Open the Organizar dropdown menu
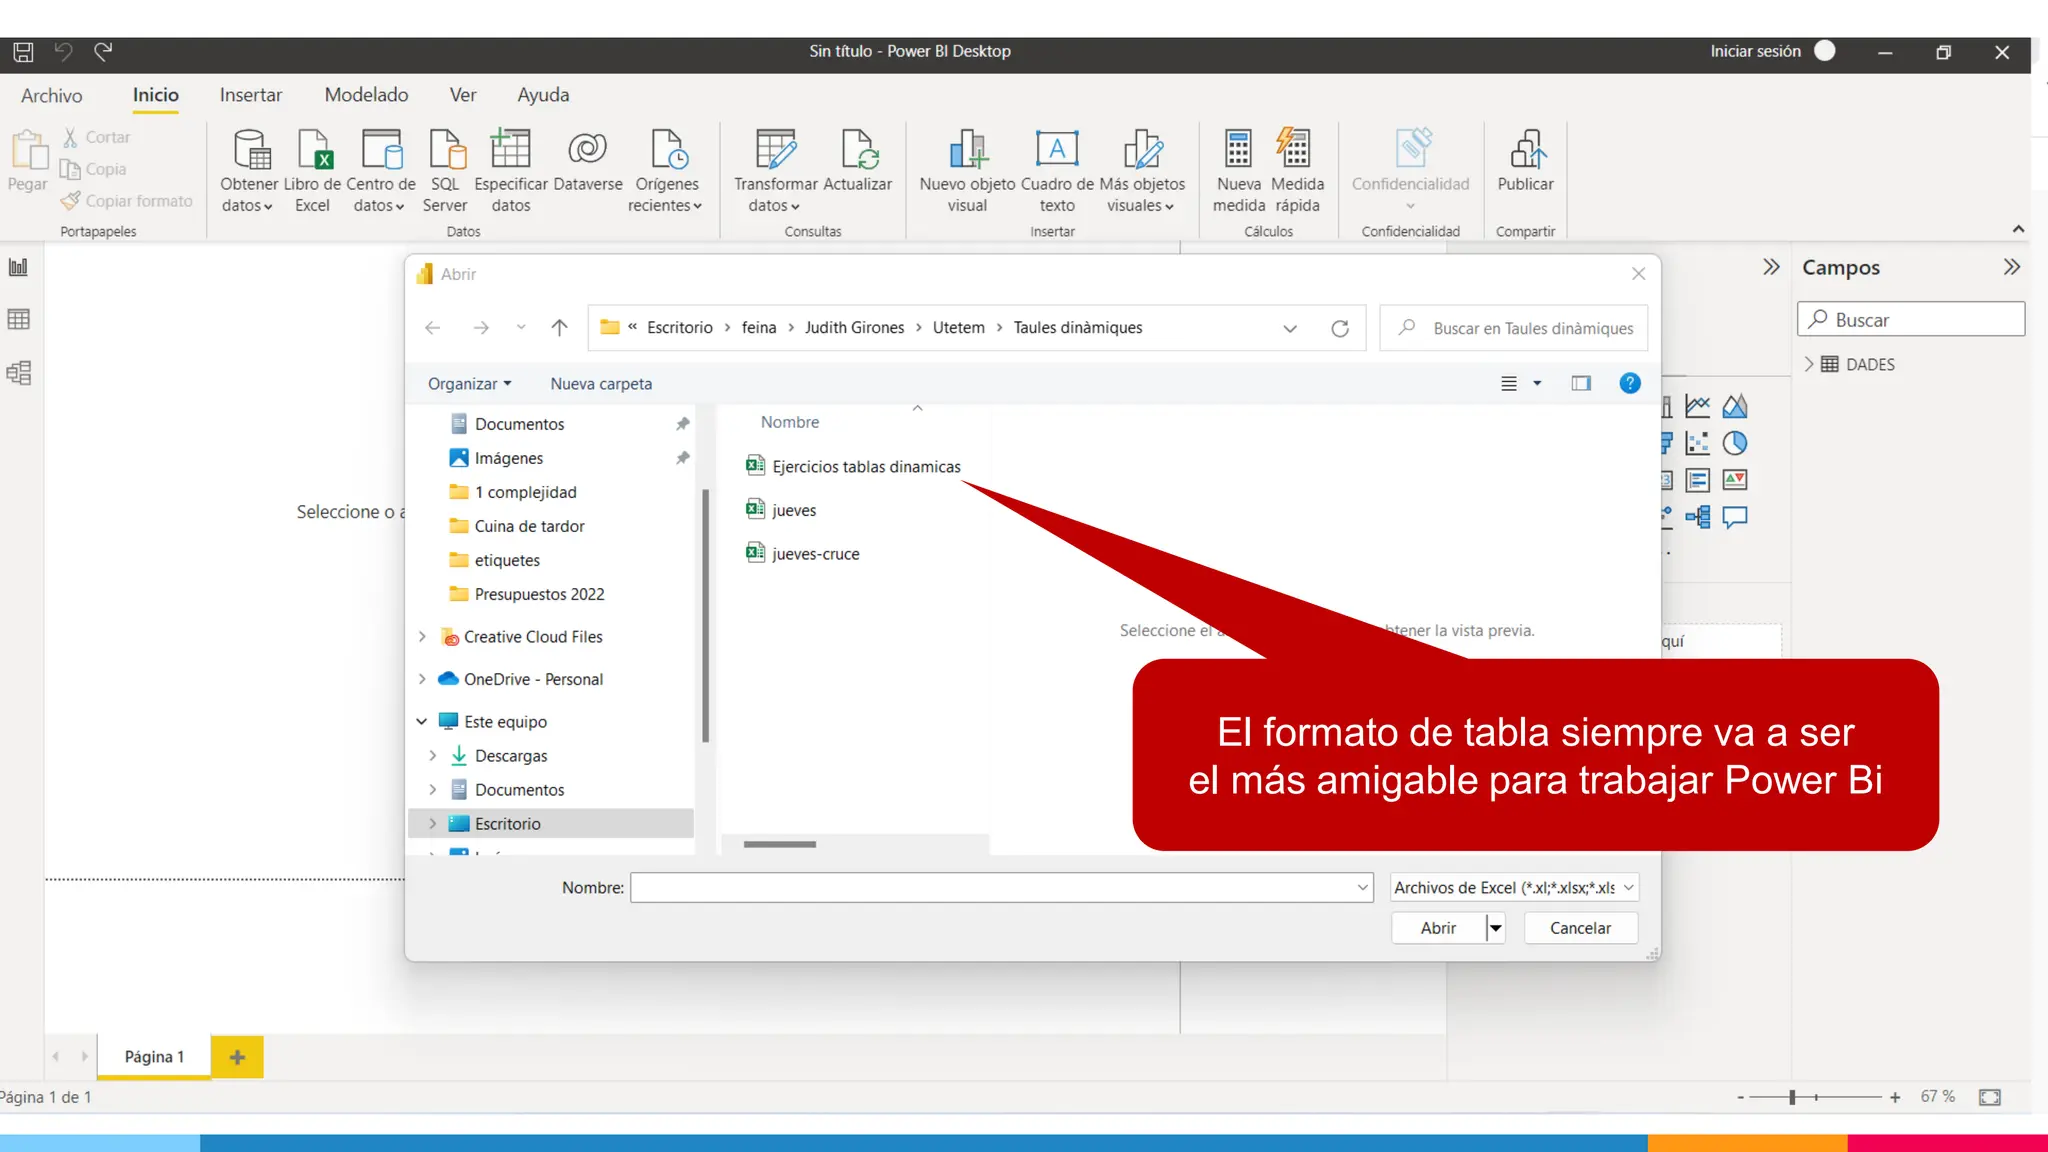 [x=469, y=384]
